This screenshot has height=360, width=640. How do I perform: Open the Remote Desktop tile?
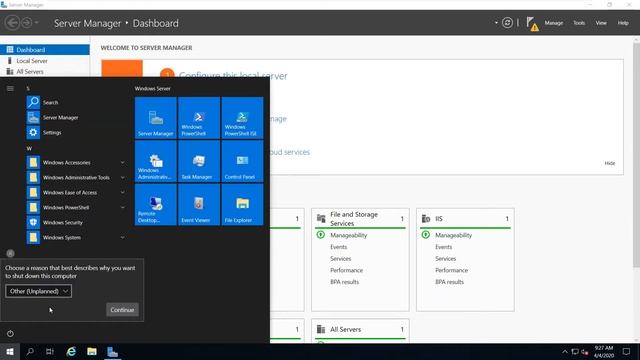coord(156,204)
